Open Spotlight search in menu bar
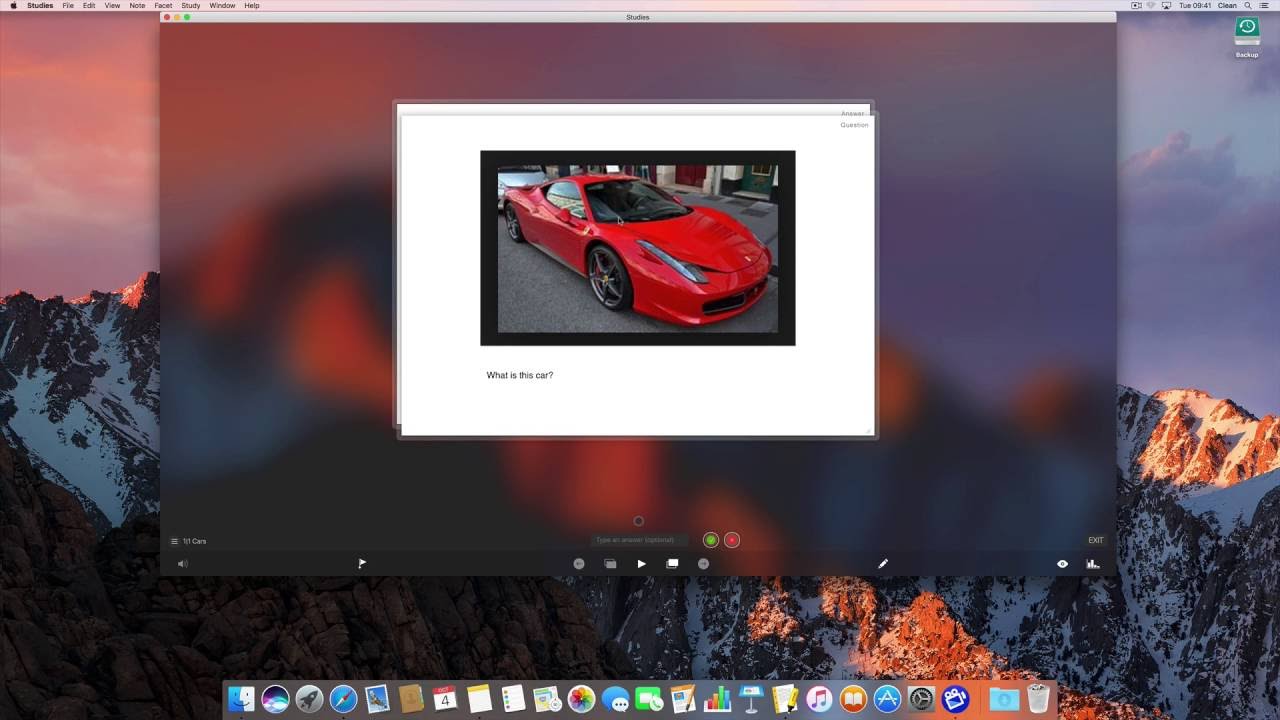This screenshot has height=720, width=1280. [x=1249, y=6]
